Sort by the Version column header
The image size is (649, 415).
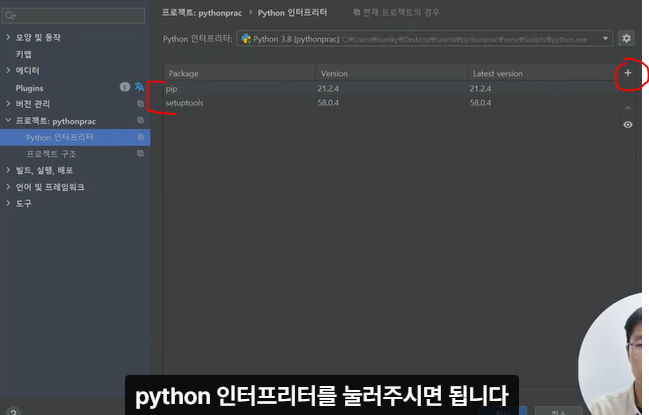pos(392,73)
